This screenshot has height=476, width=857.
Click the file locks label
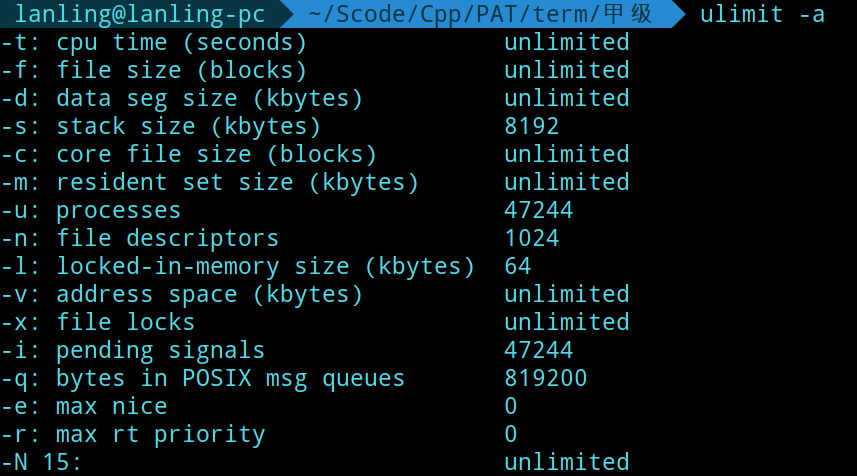point(125,322)
